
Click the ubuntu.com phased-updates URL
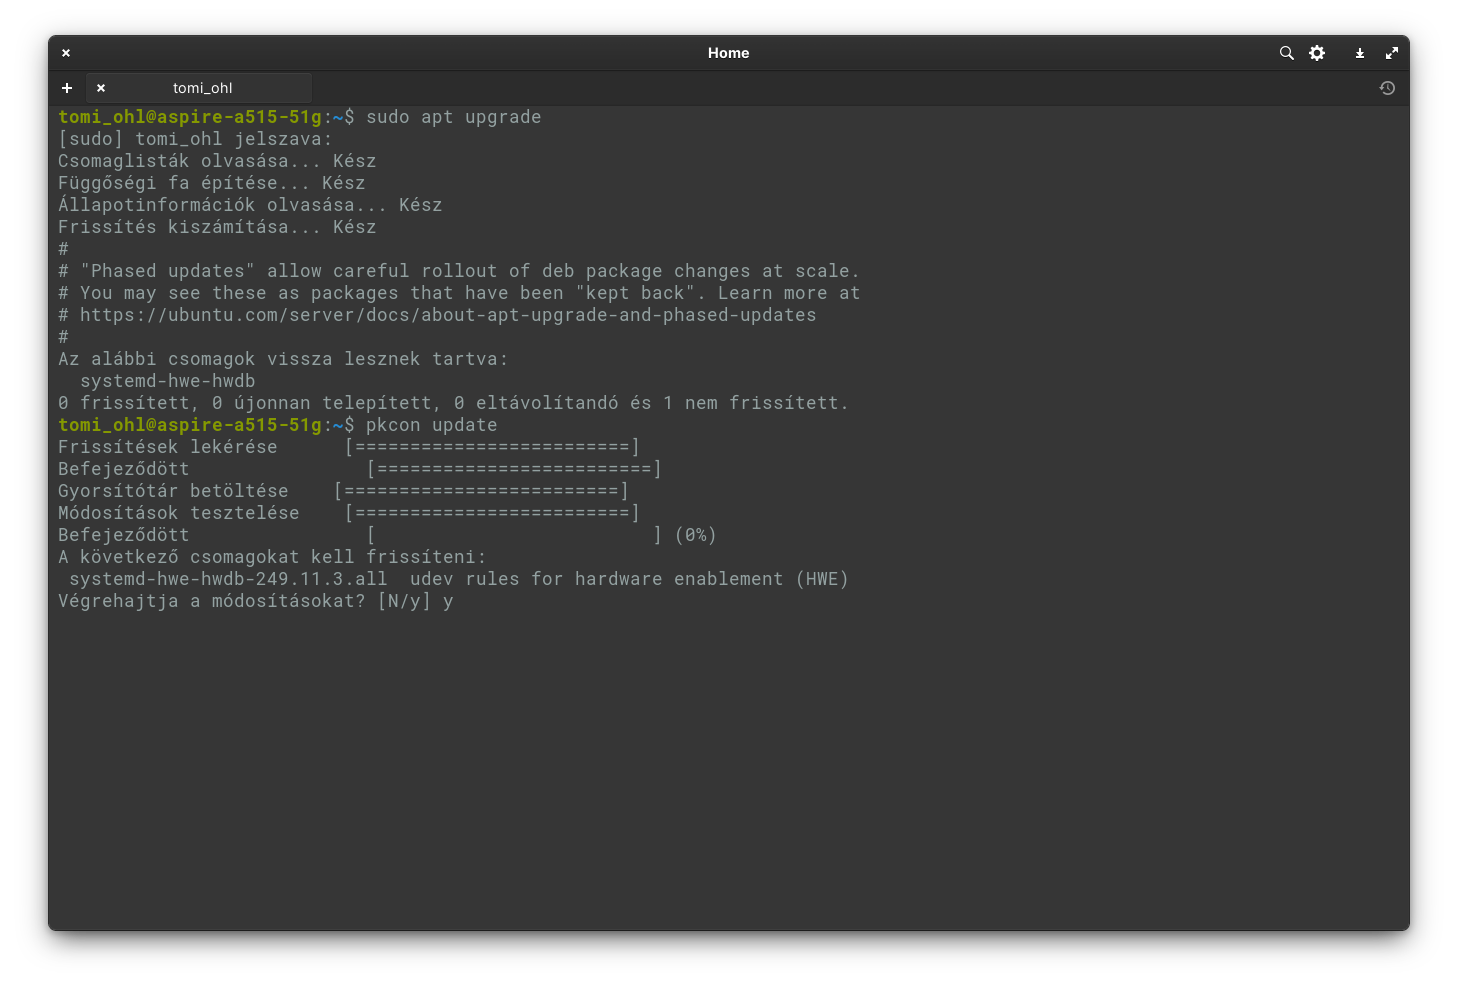click(448, 315)
